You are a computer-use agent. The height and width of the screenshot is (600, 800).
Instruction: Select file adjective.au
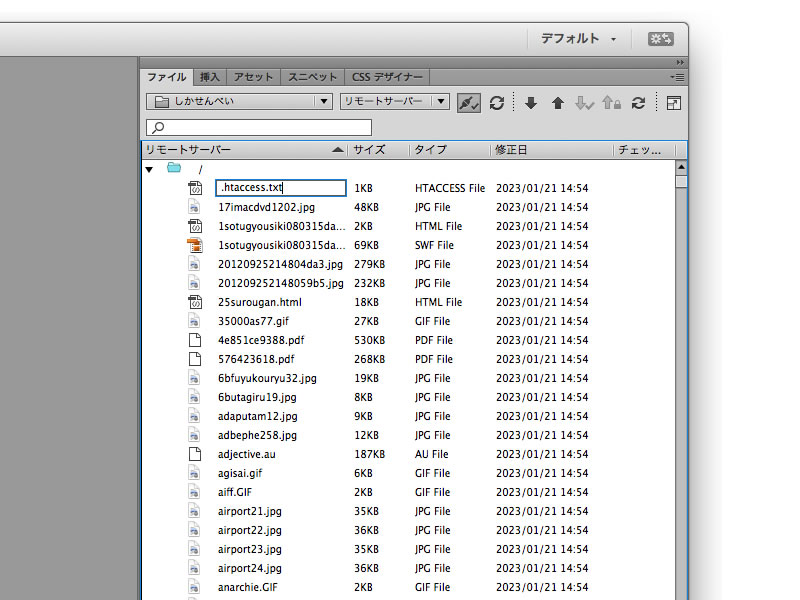246,454
